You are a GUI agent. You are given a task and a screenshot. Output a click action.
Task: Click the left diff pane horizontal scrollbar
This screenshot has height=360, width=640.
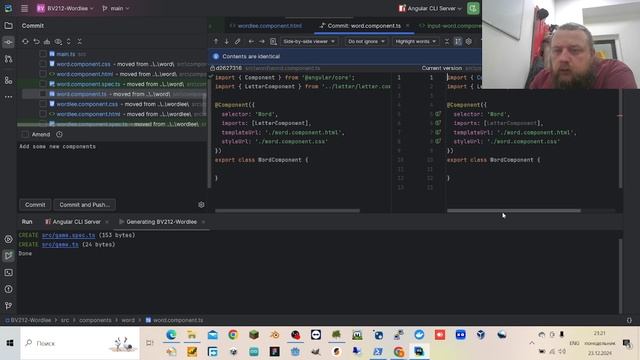(x=287, y=211)
